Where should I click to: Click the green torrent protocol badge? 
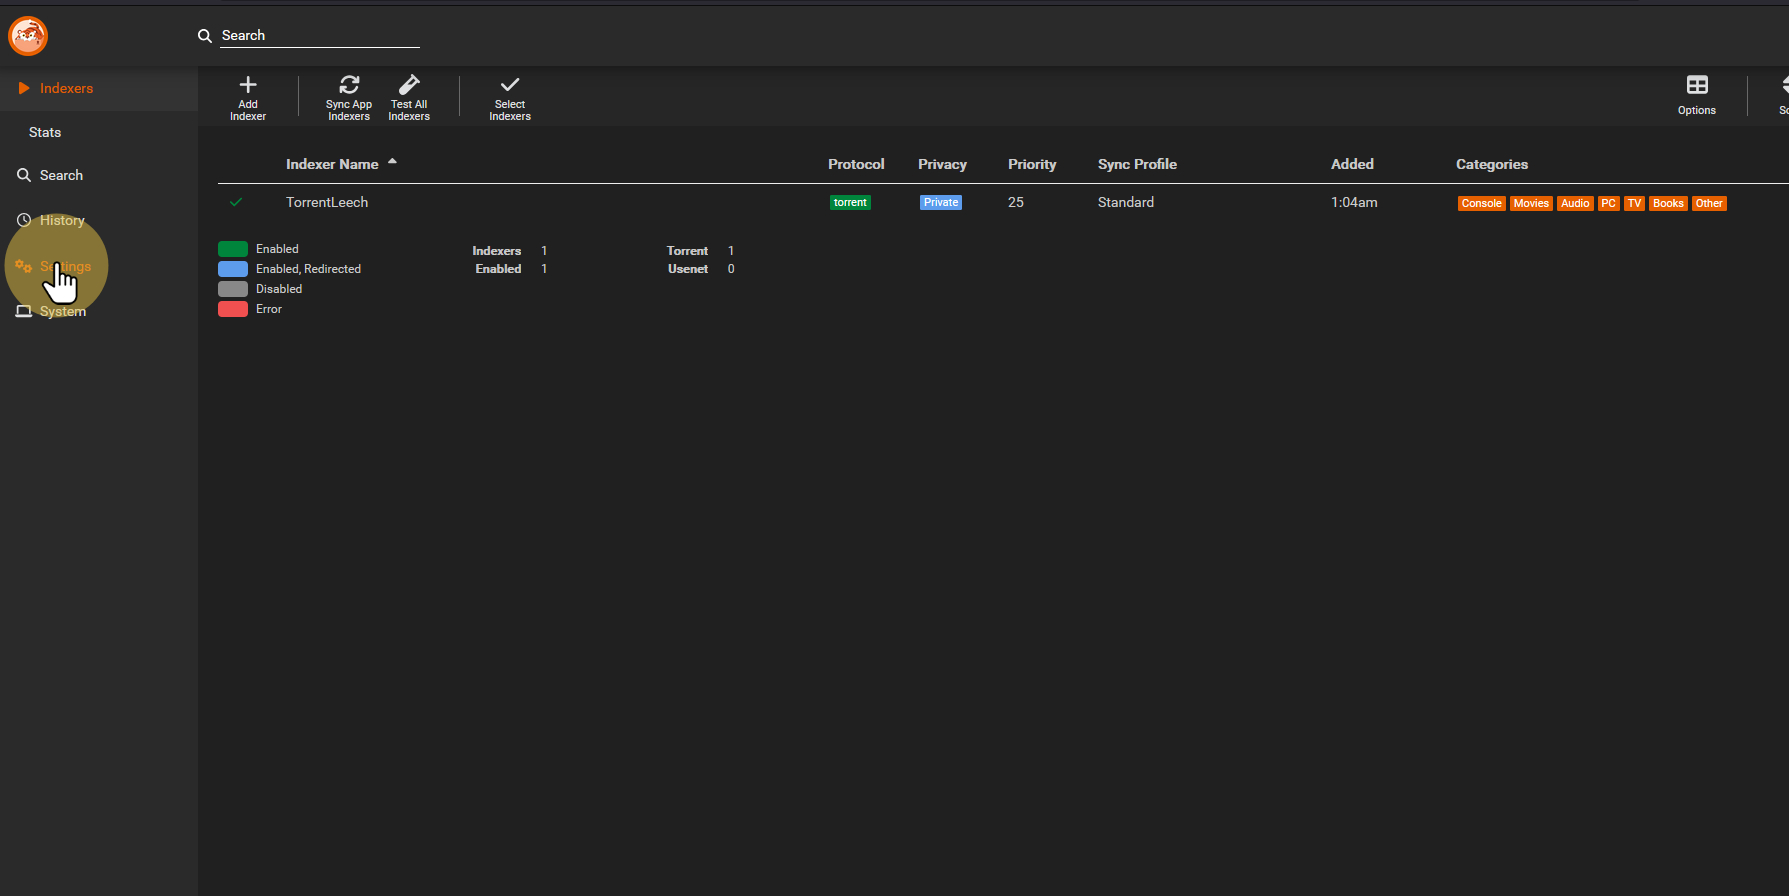850,202
